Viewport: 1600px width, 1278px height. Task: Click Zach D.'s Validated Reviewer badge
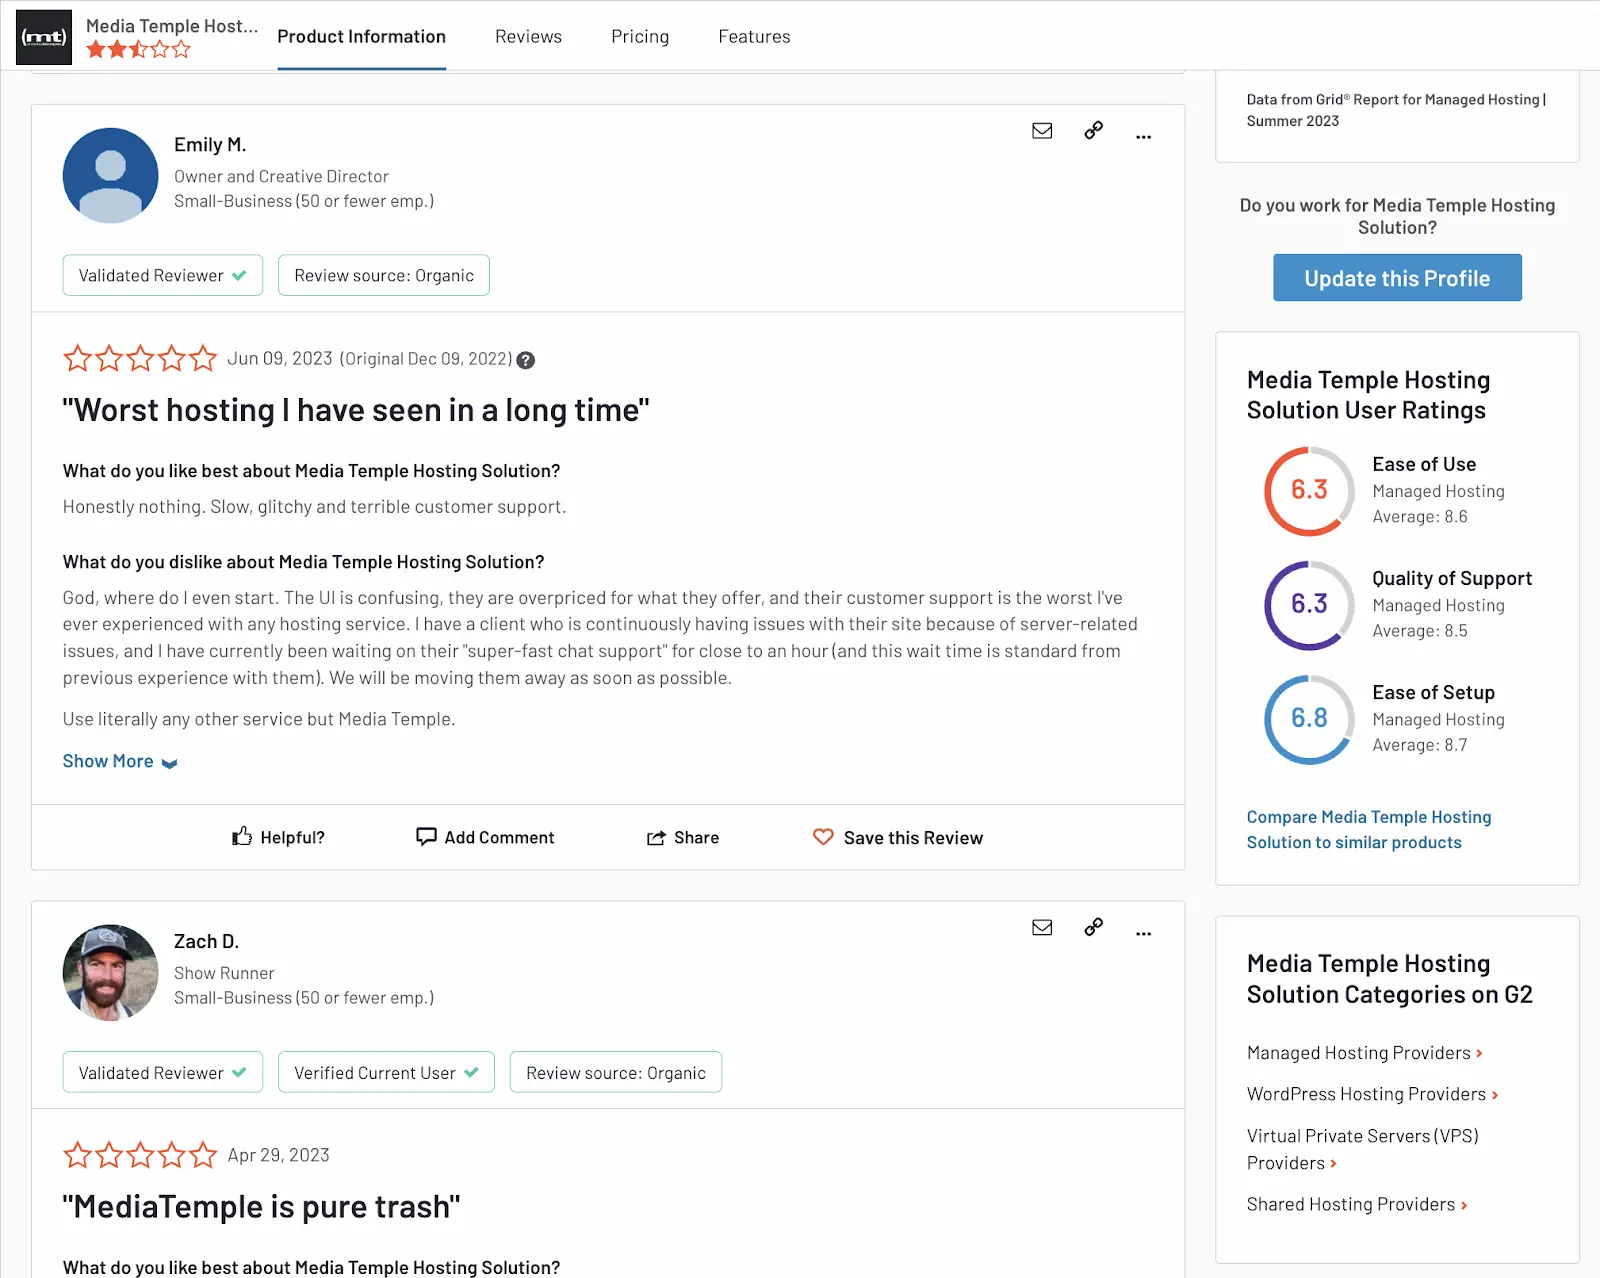pyautogui.click(x=163, y=1072)
